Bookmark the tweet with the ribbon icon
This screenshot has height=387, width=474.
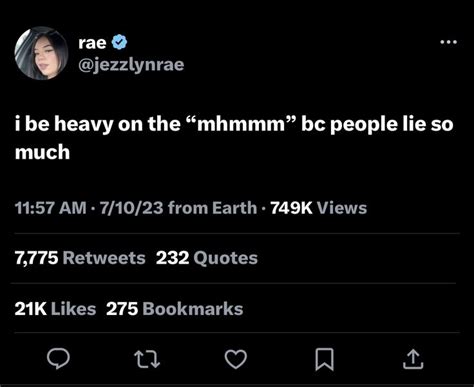324,359
